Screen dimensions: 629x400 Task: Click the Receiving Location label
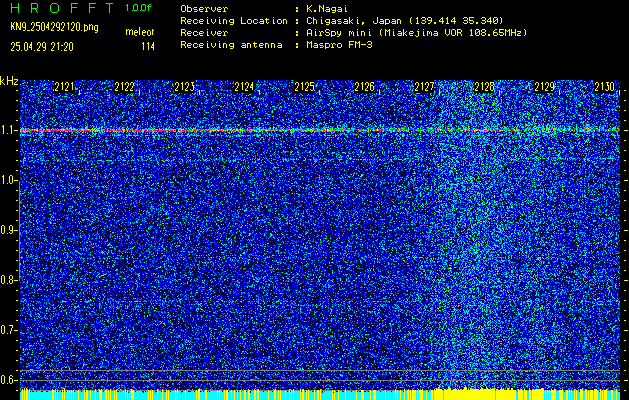click(234, 20)
